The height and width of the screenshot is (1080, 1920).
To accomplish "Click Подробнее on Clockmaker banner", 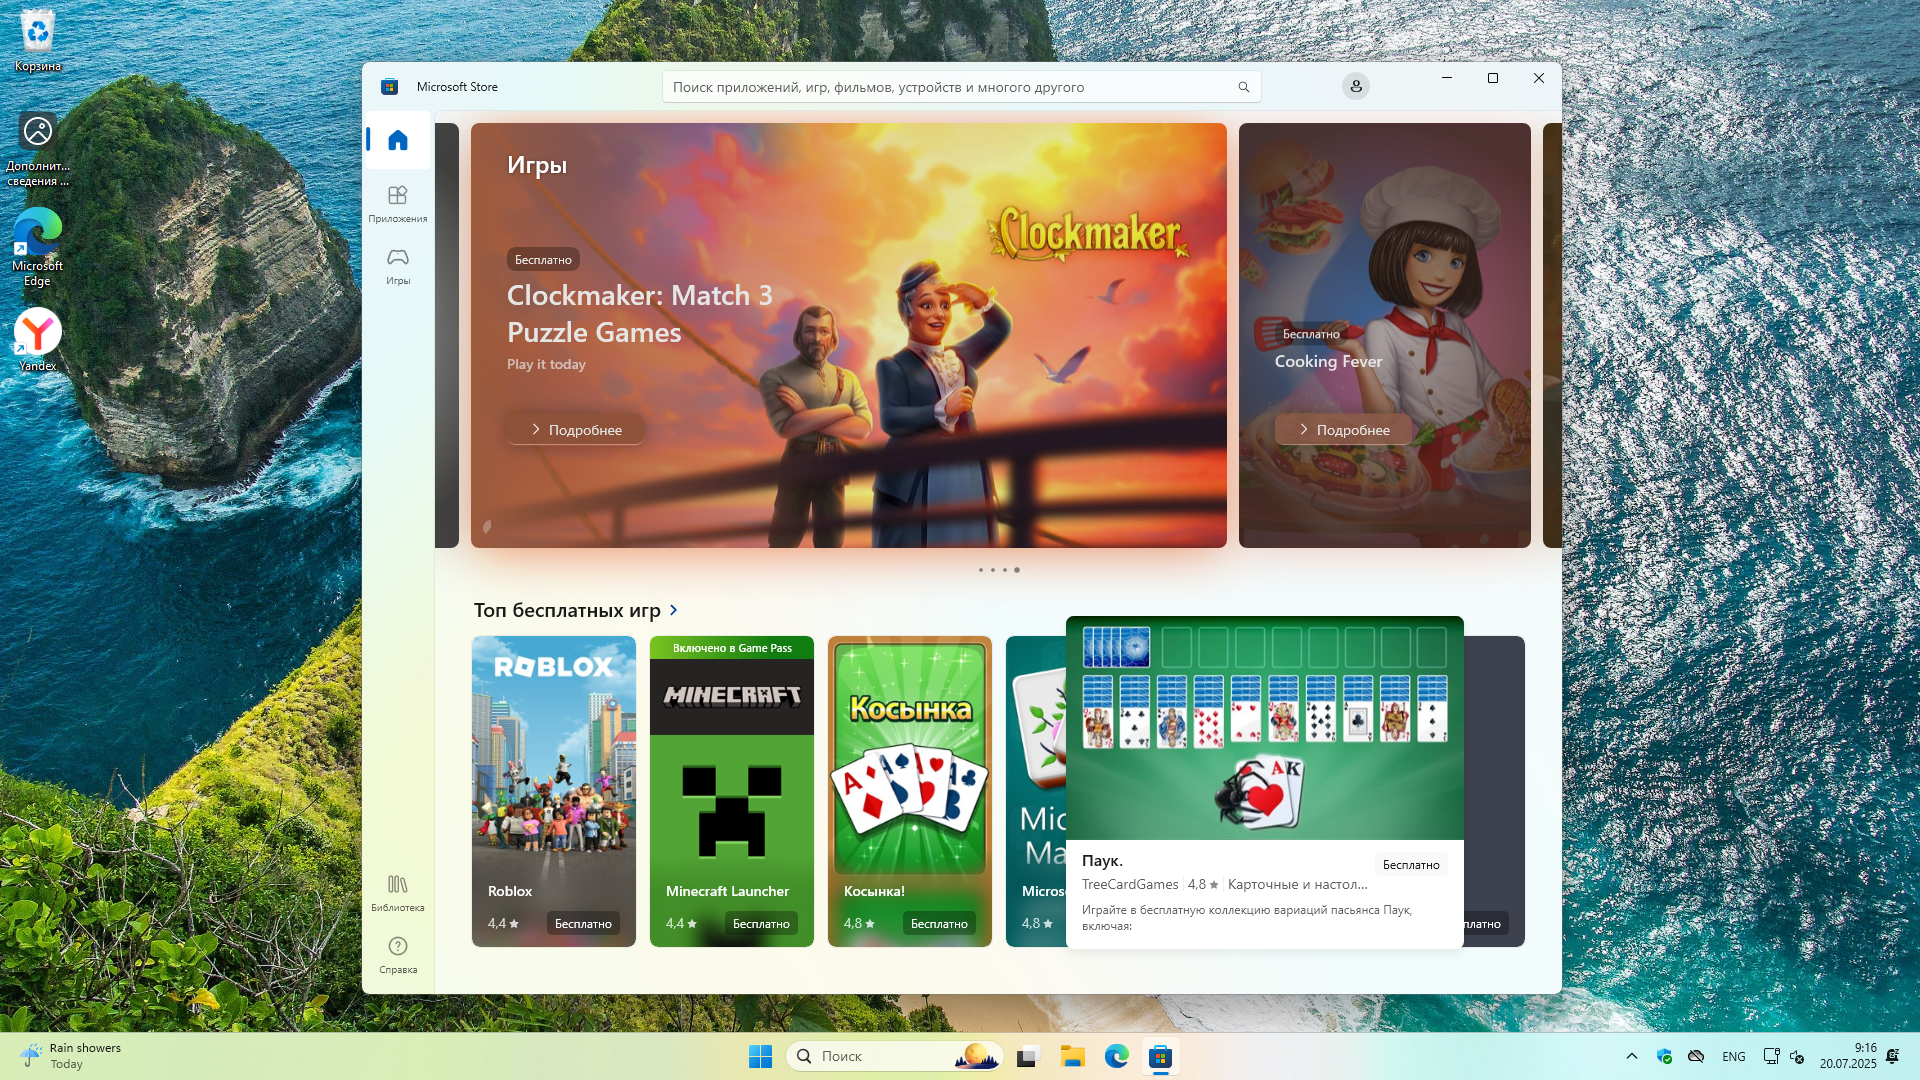I will click(x=576, y=430).
